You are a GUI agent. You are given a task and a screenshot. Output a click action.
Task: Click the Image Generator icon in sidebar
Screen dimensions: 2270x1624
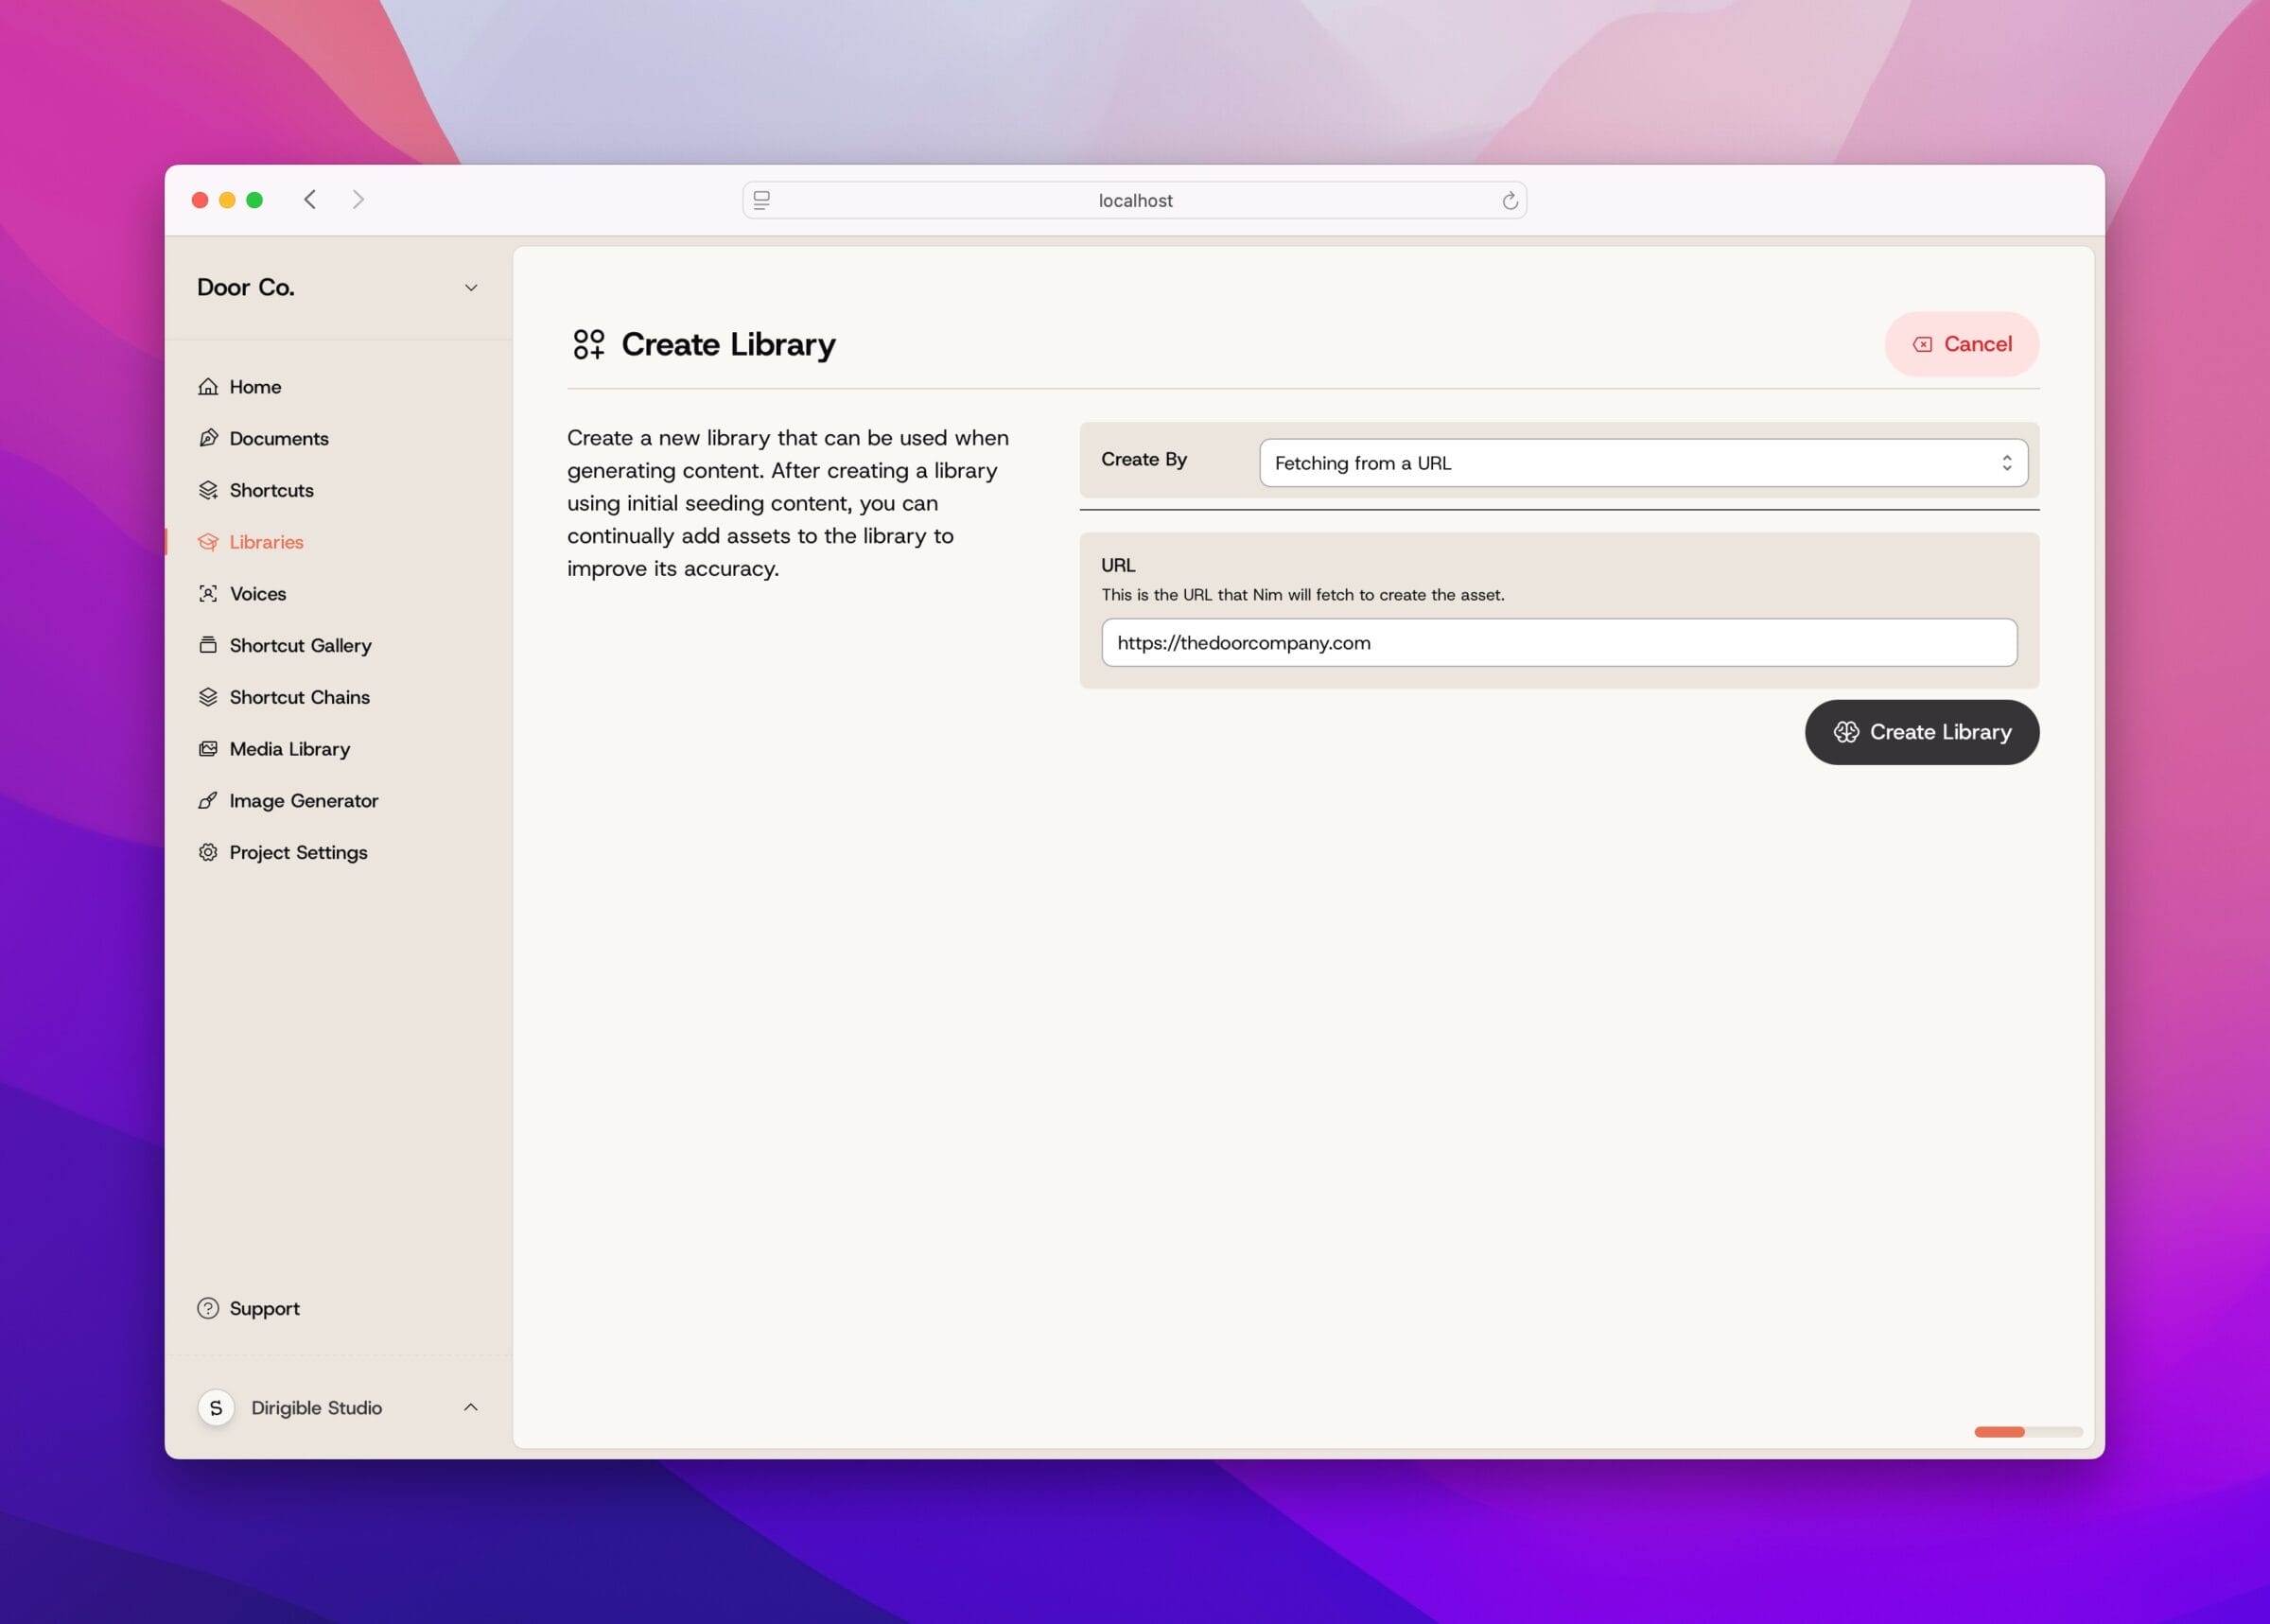pyautogui.click(x=207, y=799)
